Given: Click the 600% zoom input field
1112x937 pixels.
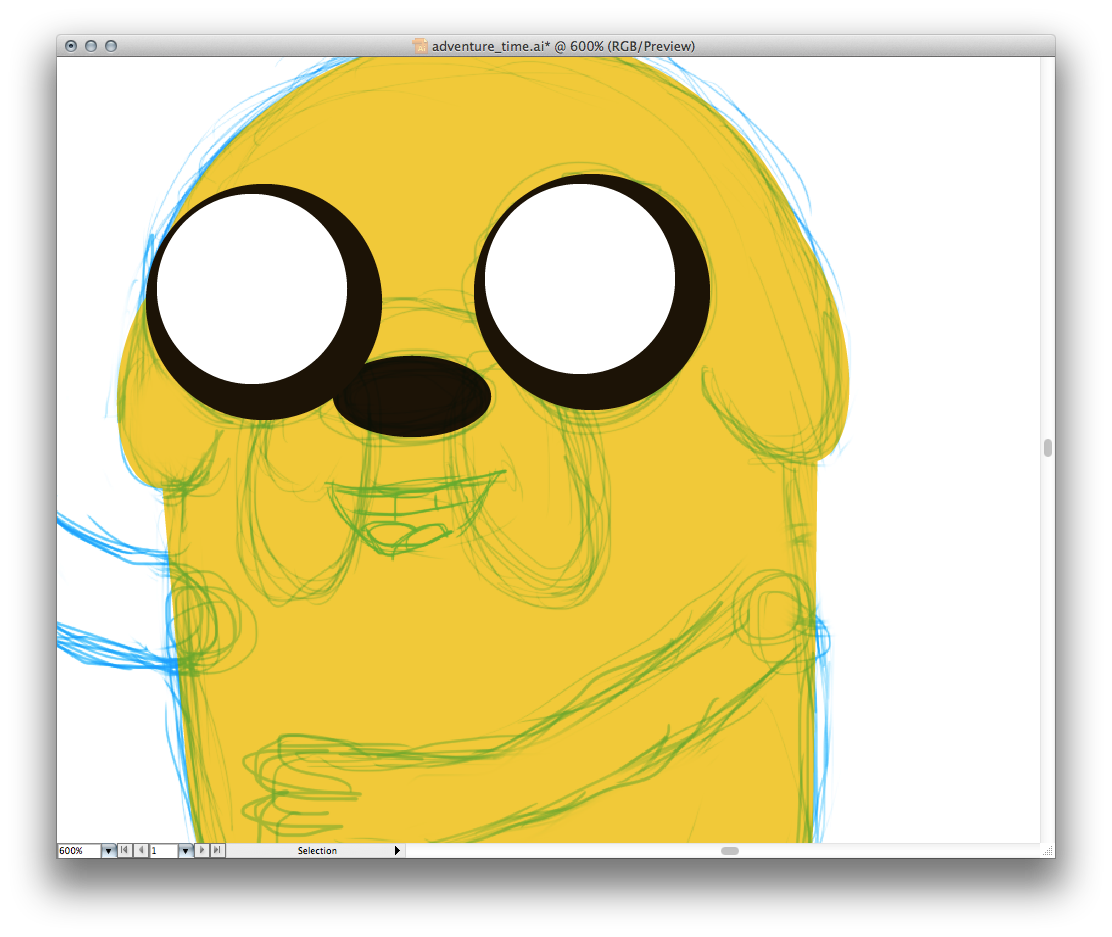Looking at the screenshot, I should coord(78,851).
